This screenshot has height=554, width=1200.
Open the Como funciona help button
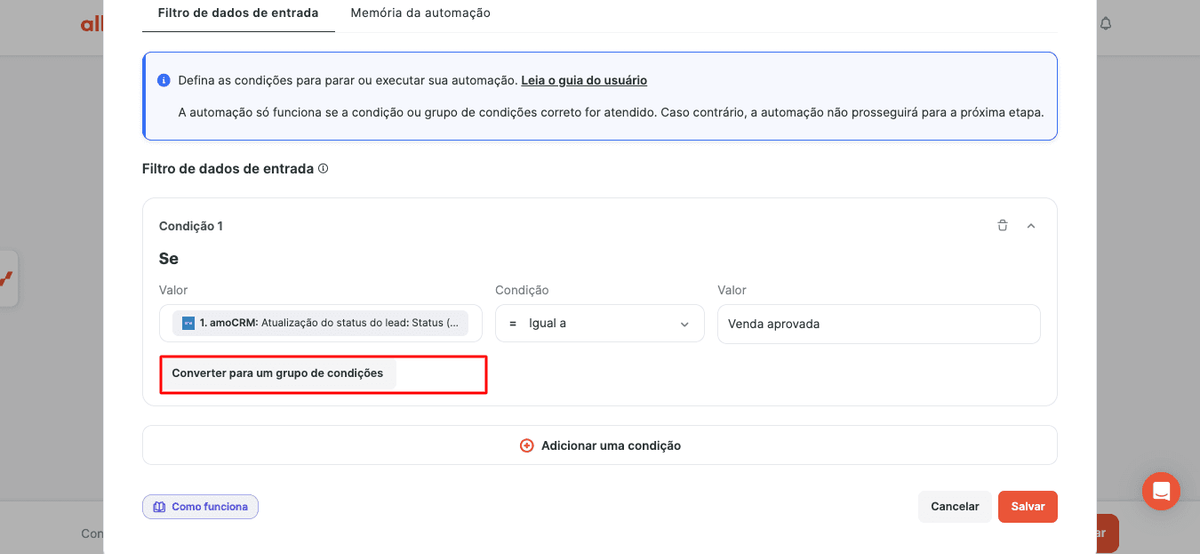(x=200, y=507)
